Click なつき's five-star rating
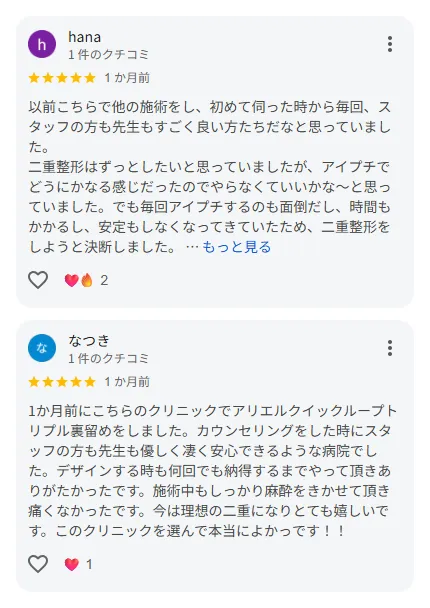The height and width of the screenshot is (608, 430). tap(62, 382)
